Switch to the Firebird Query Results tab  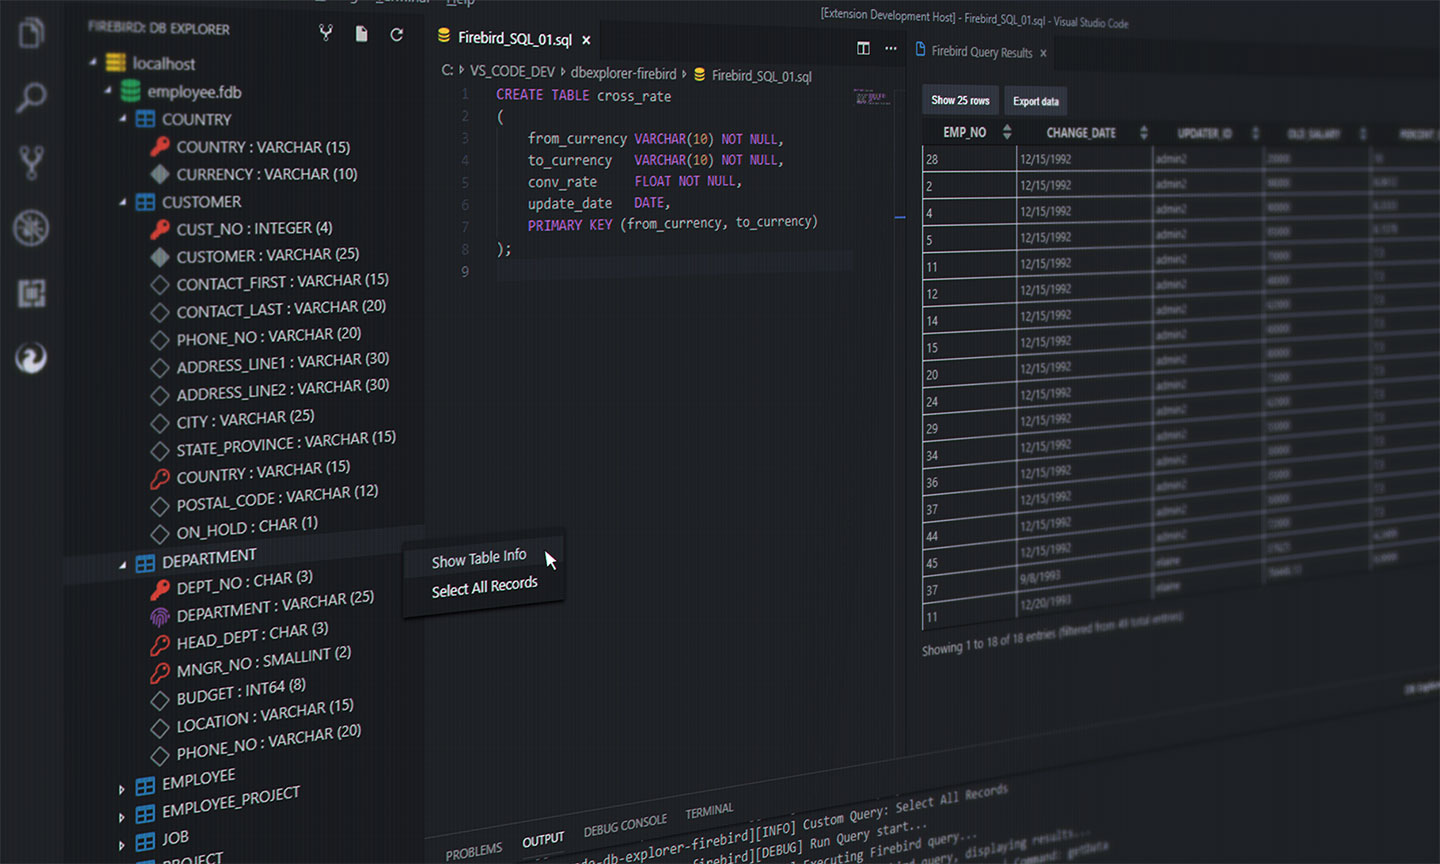[981, 52]
